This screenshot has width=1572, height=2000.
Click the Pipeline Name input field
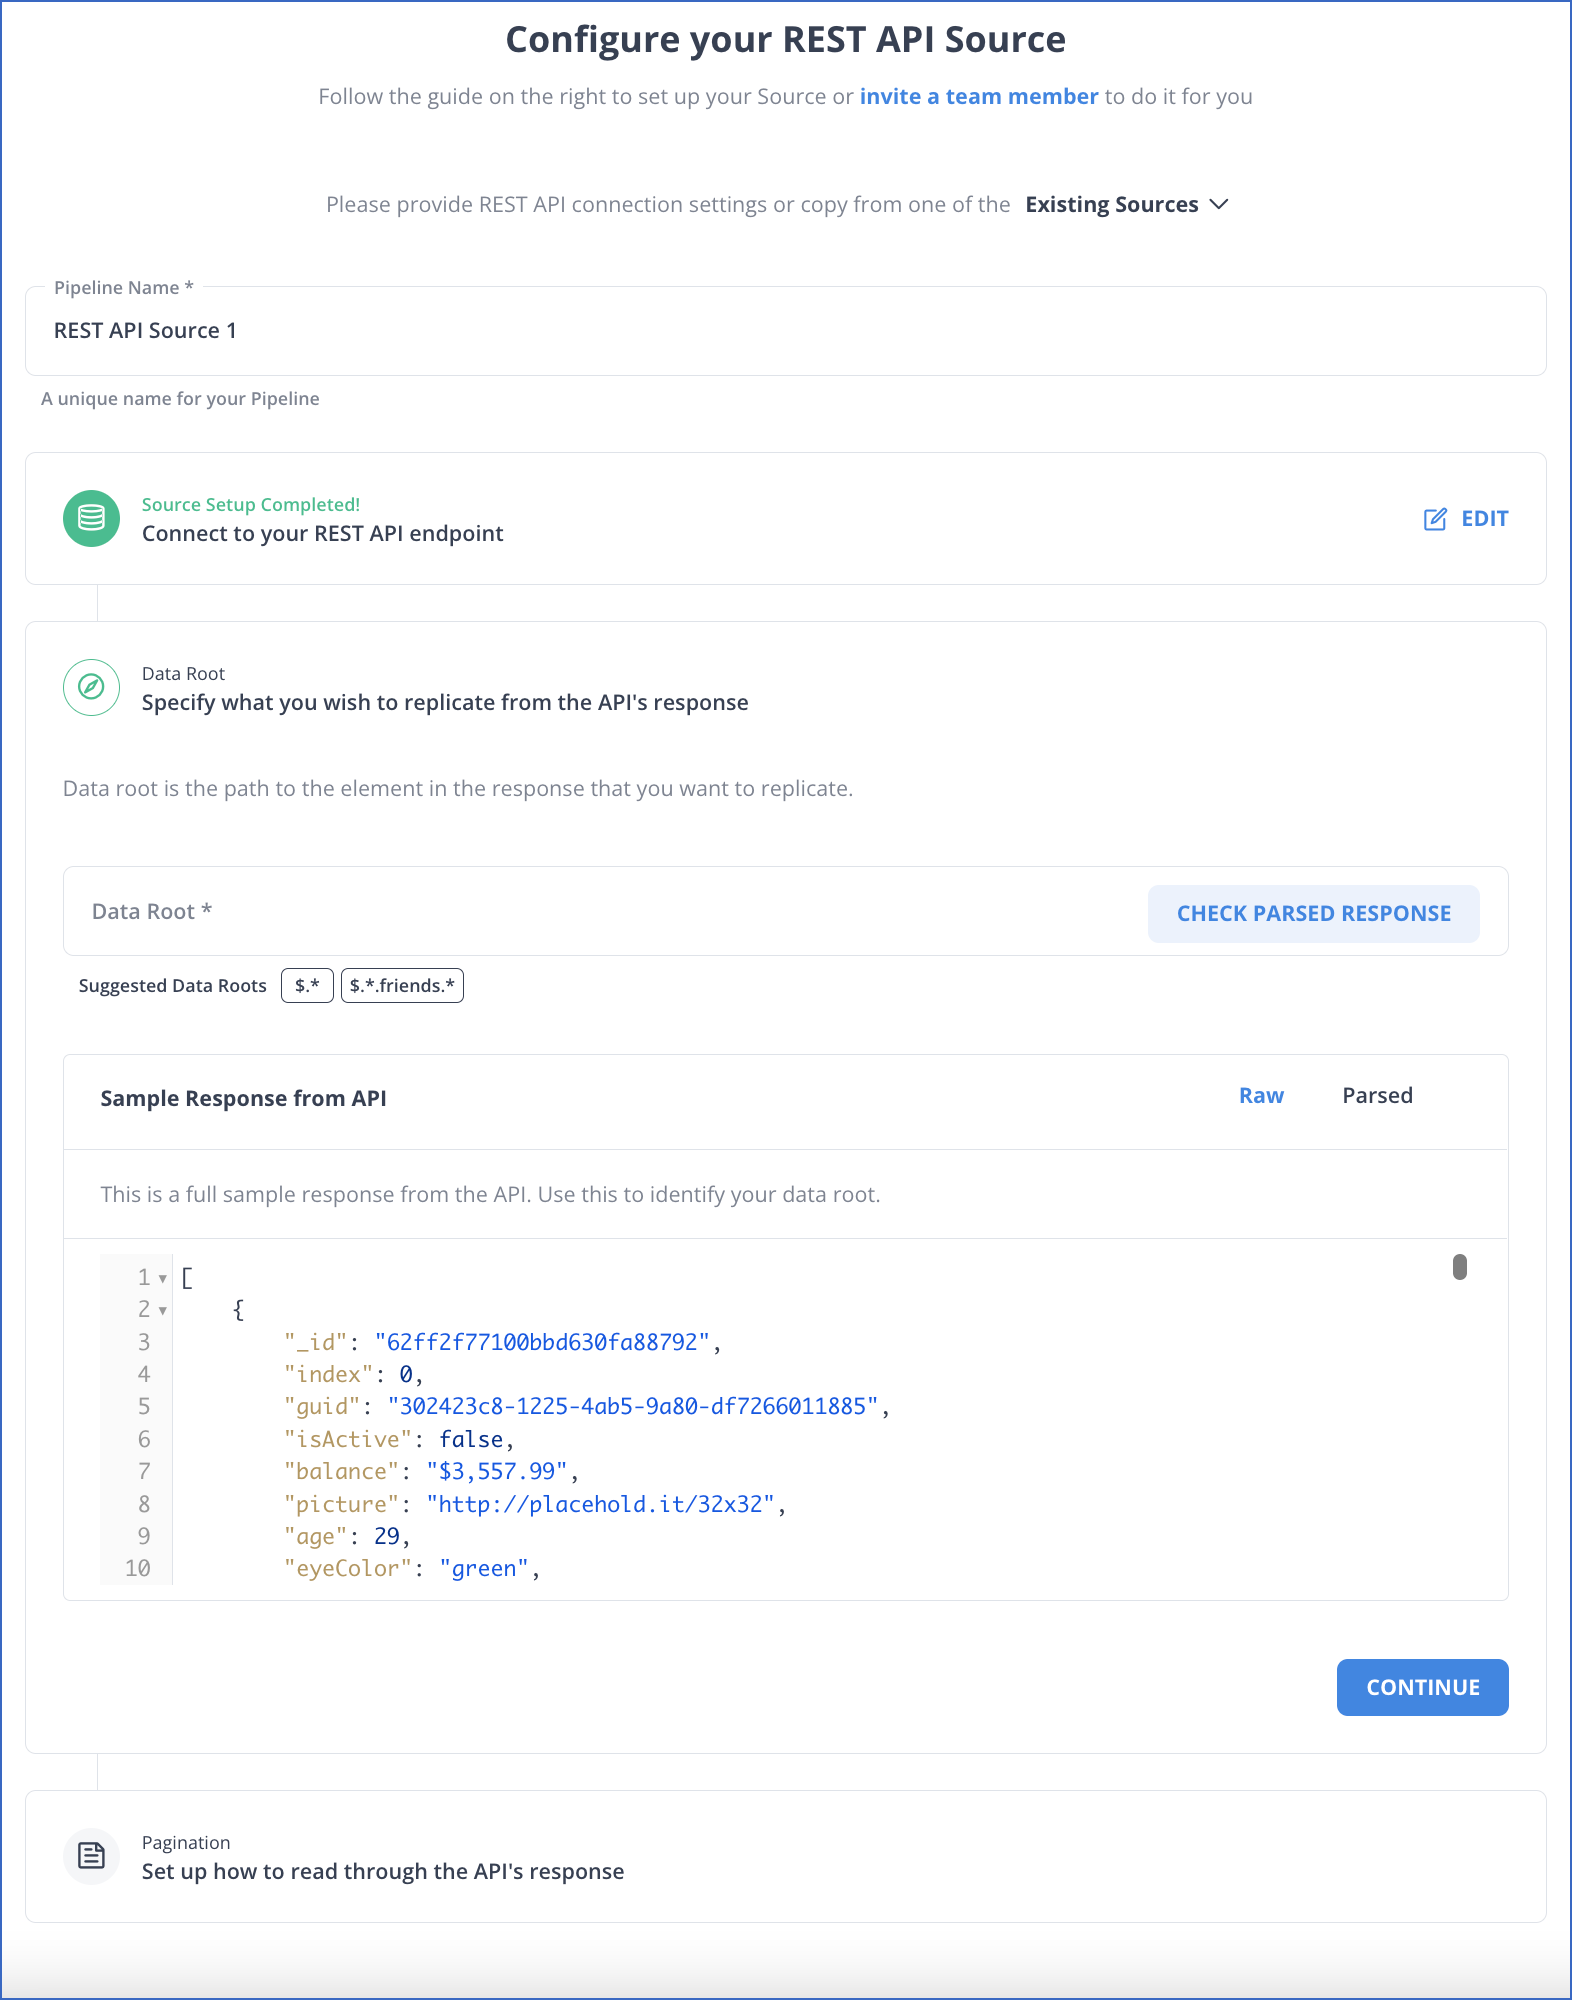[x=400, y=330]
